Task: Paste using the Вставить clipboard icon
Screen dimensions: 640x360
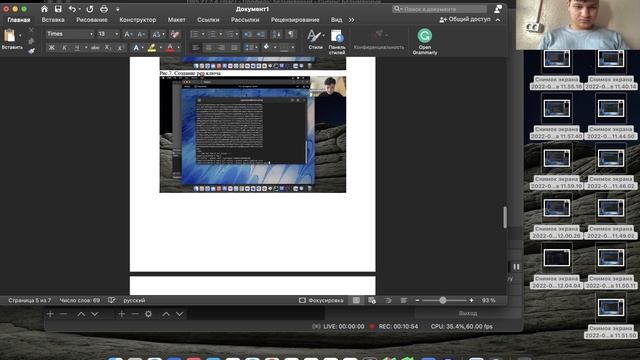Action: pyautogui.click(x=9, y=36)
